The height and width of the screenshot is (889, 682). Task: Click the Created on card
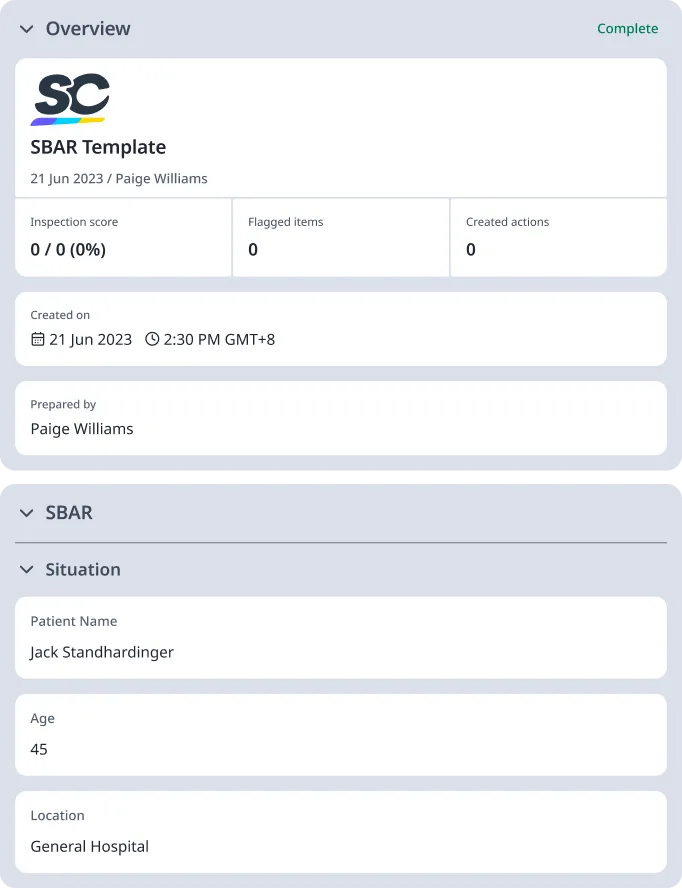[x=340, y=329]
